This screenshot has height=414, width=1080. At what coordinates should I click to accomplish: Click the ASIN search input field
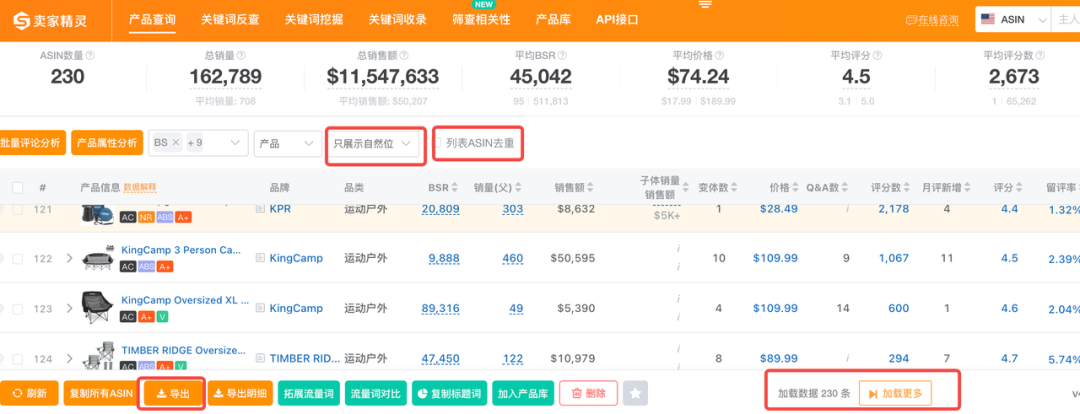pos(1066,19)
